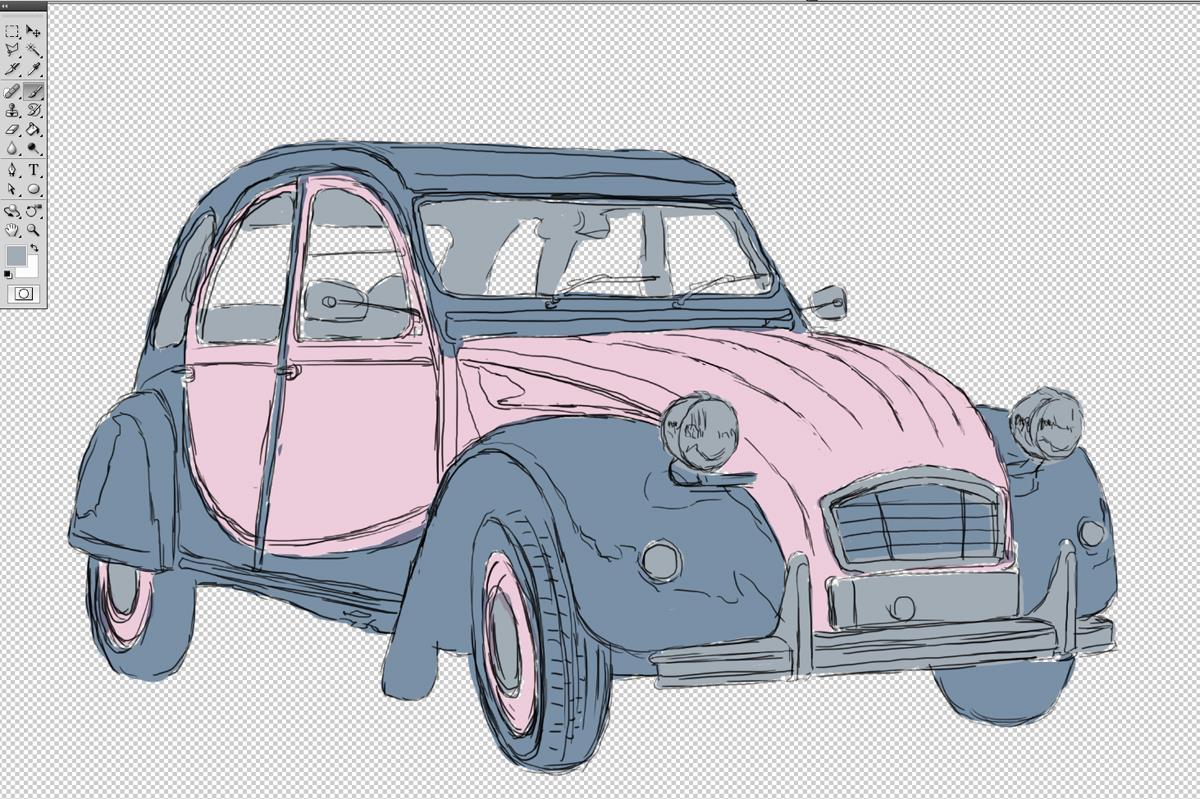Screen dimensions: 1200x799
Task: Collapse the toolbox using double-arrow header
Action: (x=5, y=5)
